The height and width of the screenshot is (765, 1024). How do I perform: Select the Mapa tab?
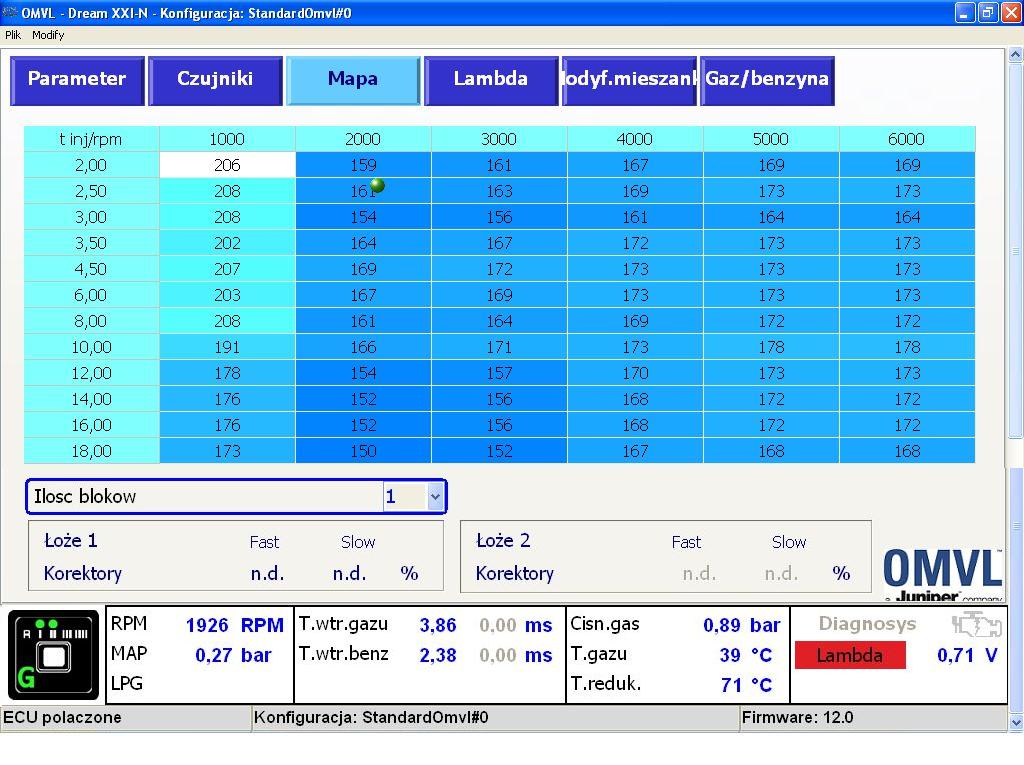[353, 80]
